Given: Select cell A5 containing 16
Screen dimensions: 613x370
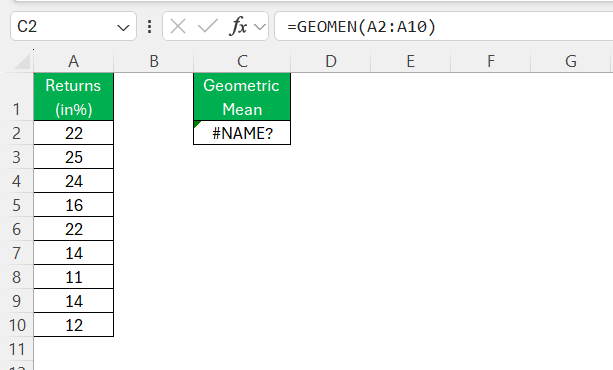Looking at the screenshot, I should coord(73,205).
